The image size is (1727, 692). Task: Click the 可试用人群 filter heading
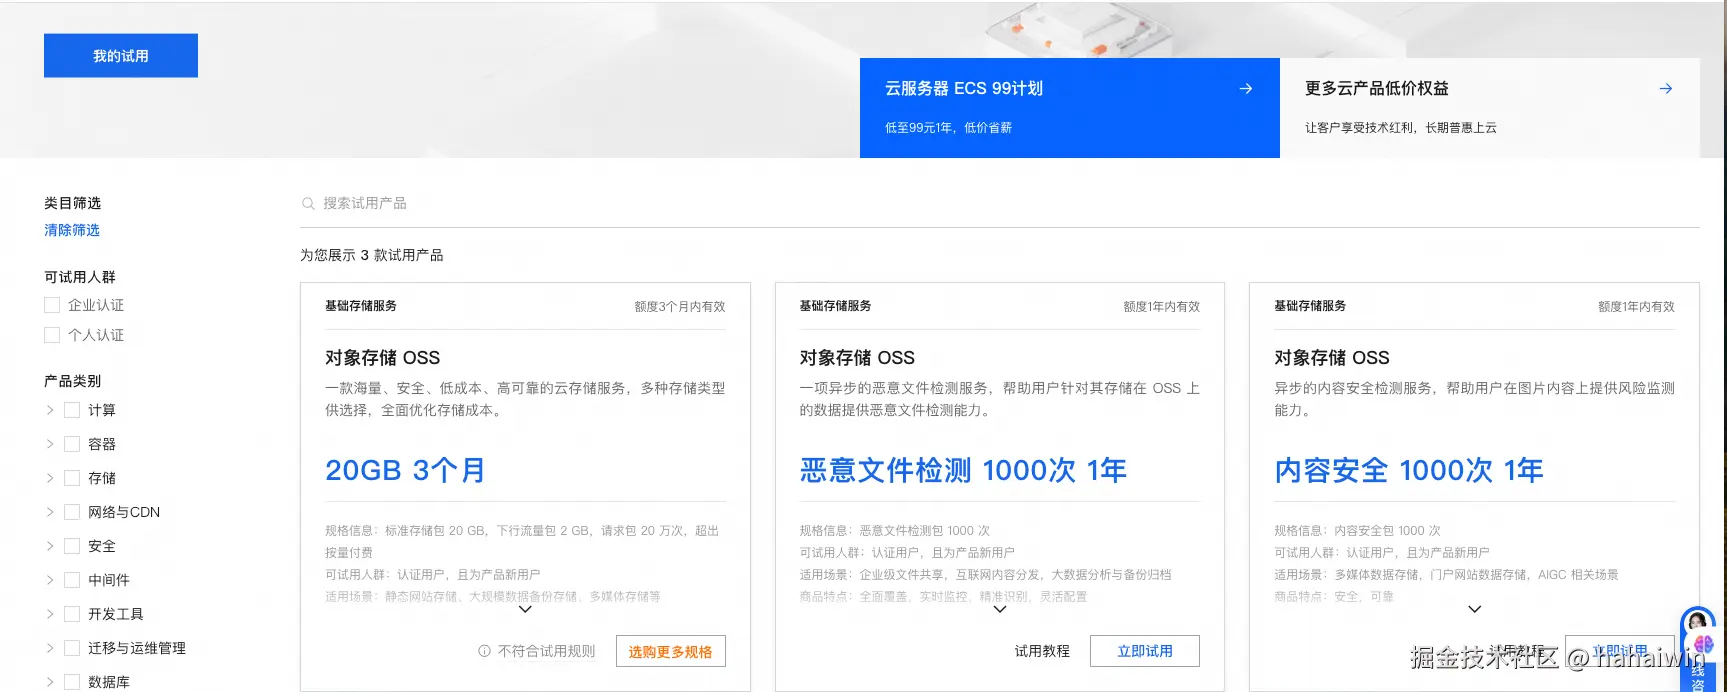click(80, 277)
